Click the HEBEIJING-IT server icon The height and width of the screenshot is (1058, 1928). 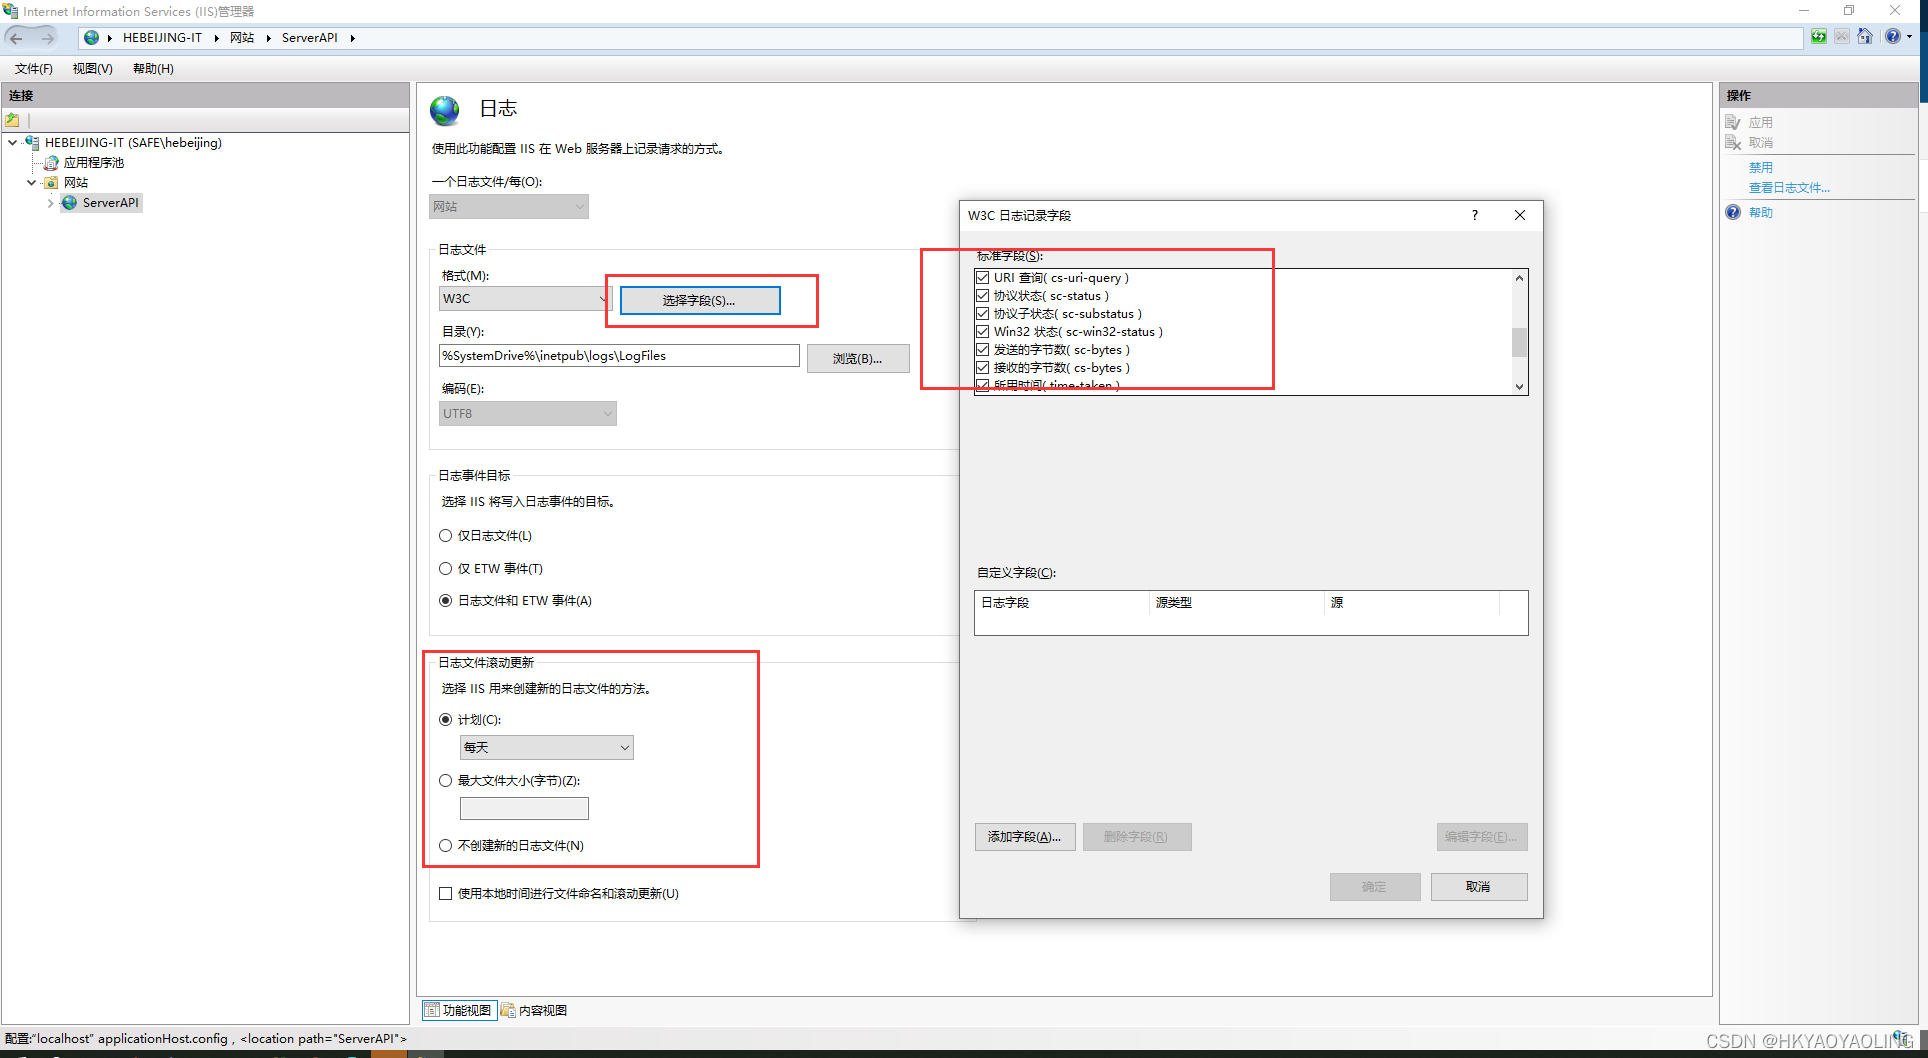(33, 143)
